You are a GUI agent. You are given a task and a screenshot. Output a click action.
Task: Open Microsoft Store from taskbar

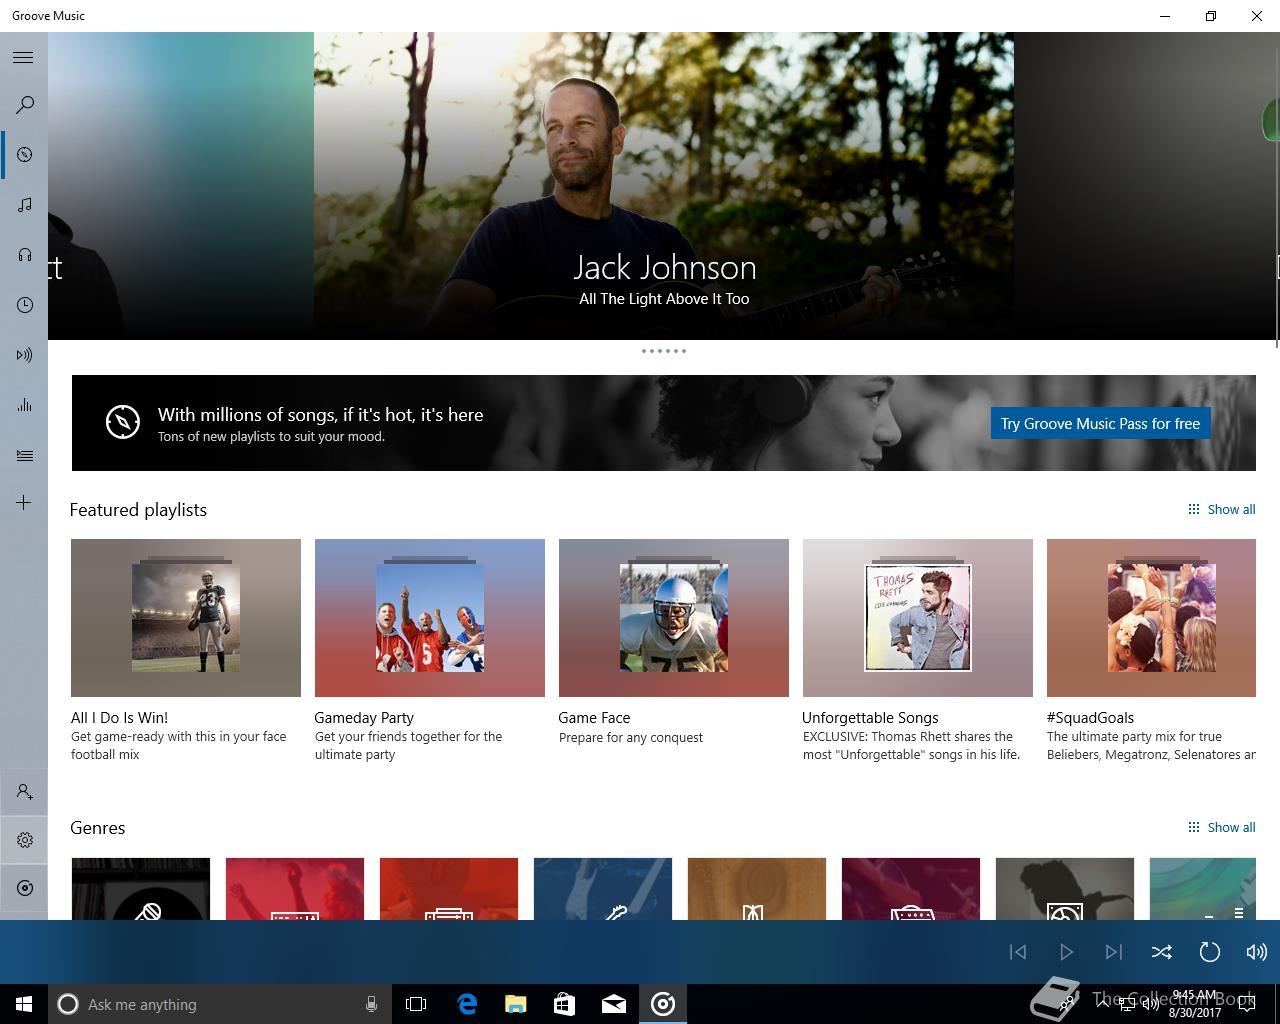tap(565, 1004)
